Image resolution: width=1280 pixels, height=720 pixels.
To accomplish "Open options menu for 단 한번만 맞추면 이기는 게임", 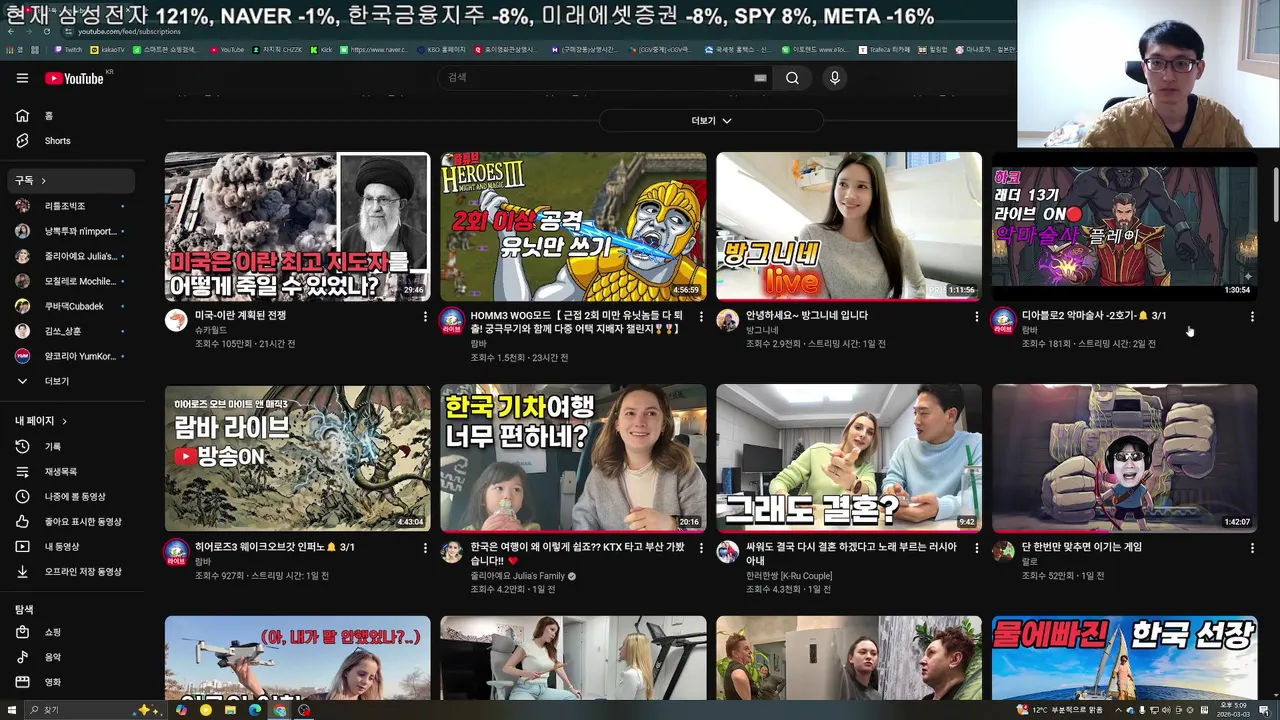I will click(x=1252, y=548).
